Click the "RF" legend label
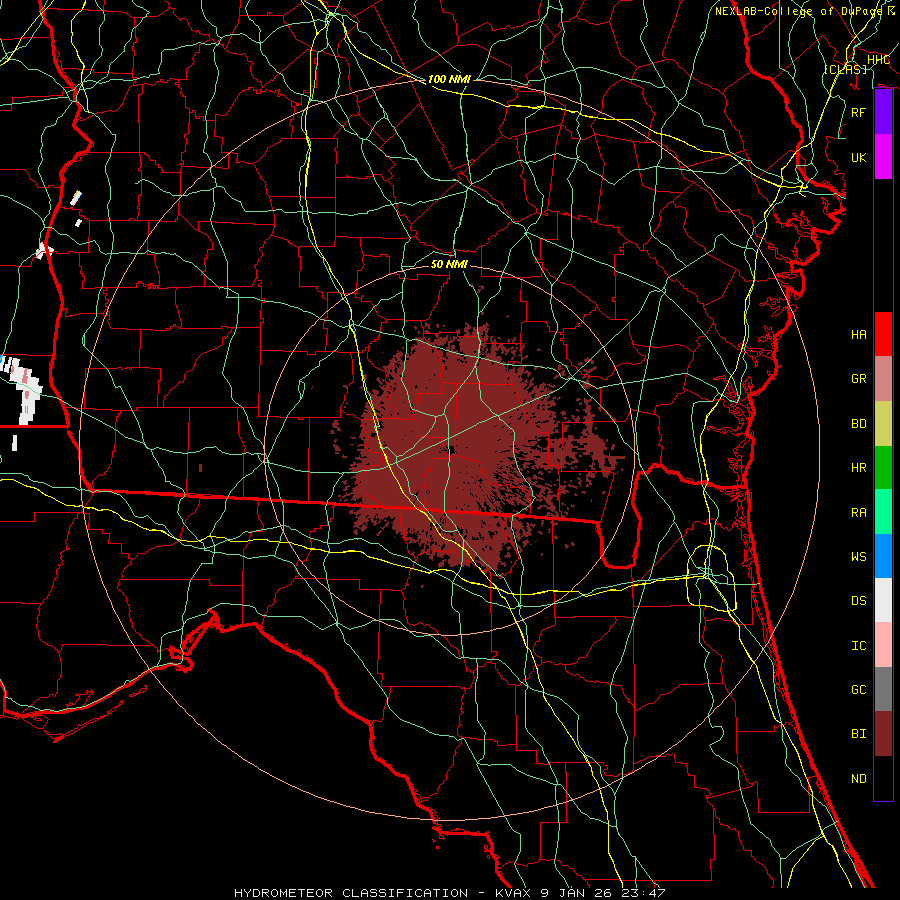This screenshot has height=900, width=900. [x=859, y=112]
